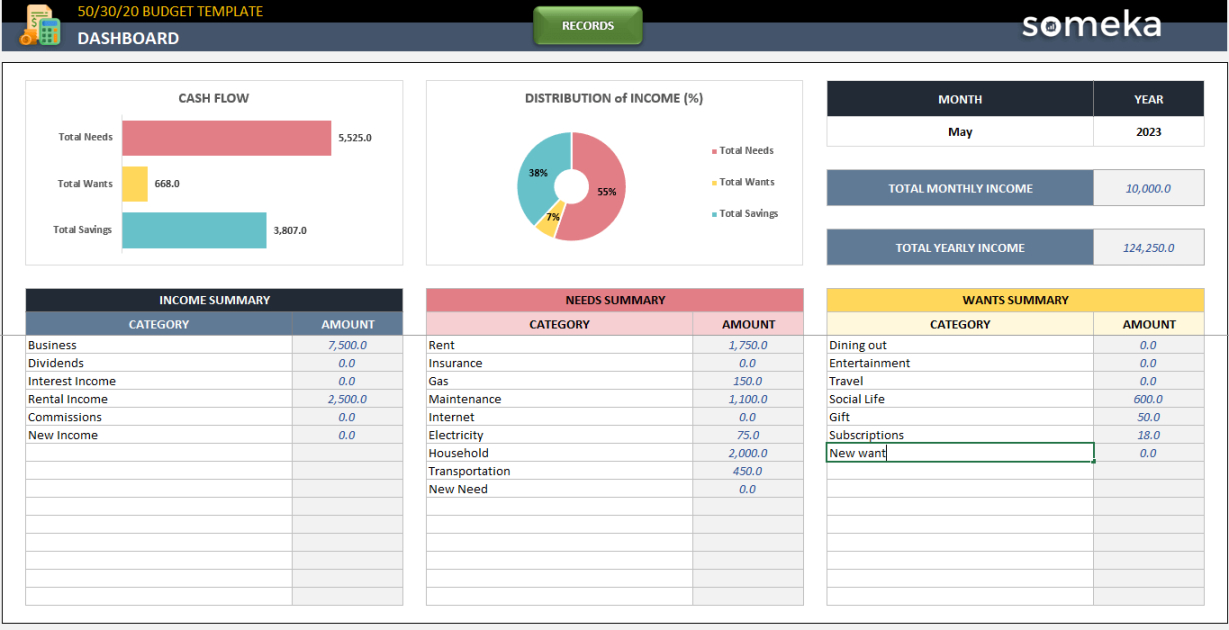Select the month value May
This screenshot has width=1229, height=630.
[x=959, y=132]
